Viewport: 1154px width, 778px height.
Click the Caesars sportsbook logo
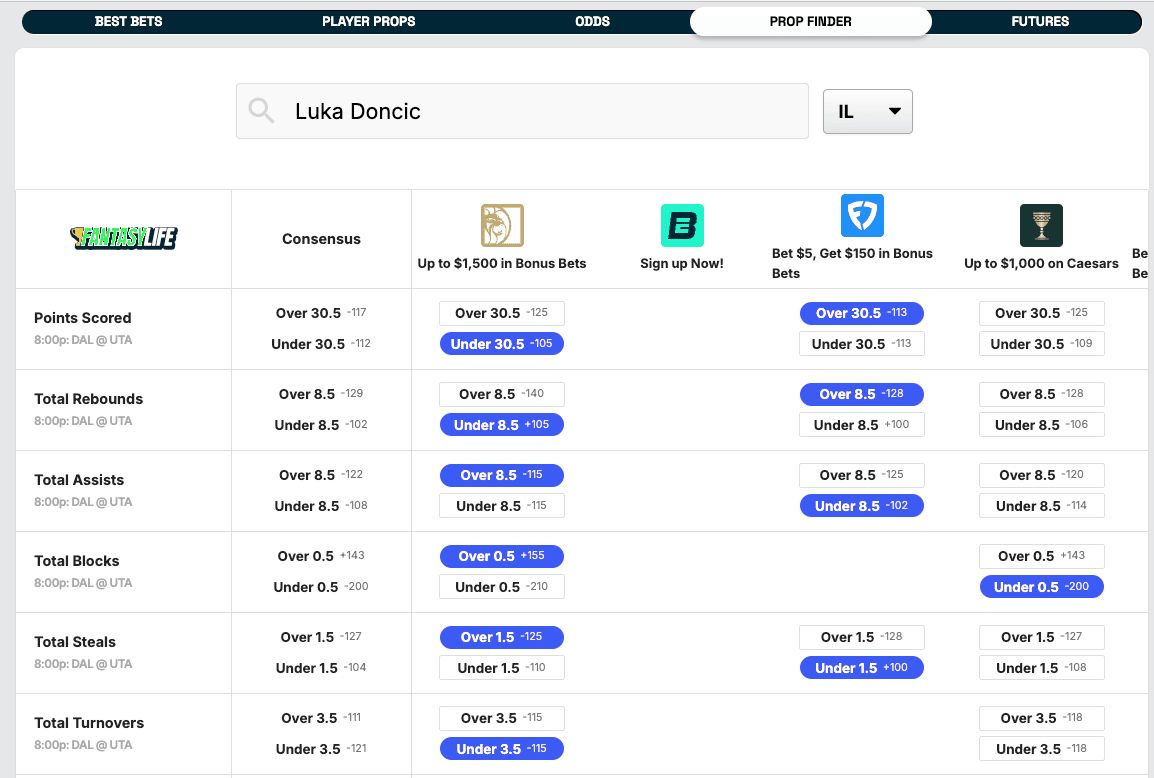pyautogui.click(x=1041, y=226)
